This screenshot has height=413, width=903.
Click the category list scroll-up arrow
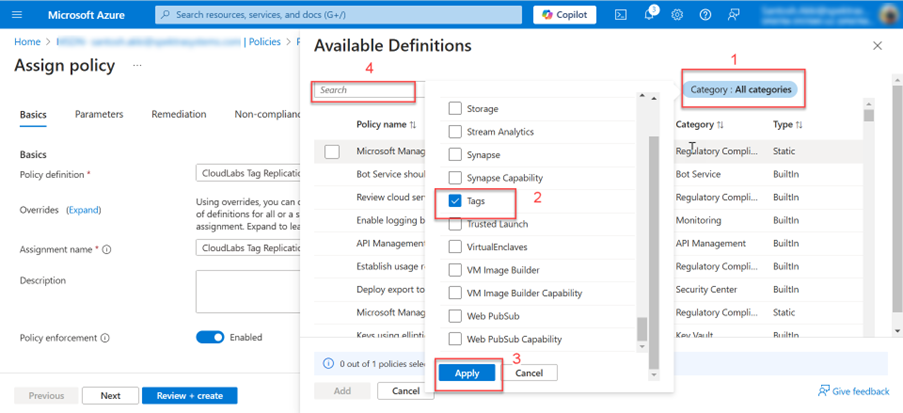[642, 96]
